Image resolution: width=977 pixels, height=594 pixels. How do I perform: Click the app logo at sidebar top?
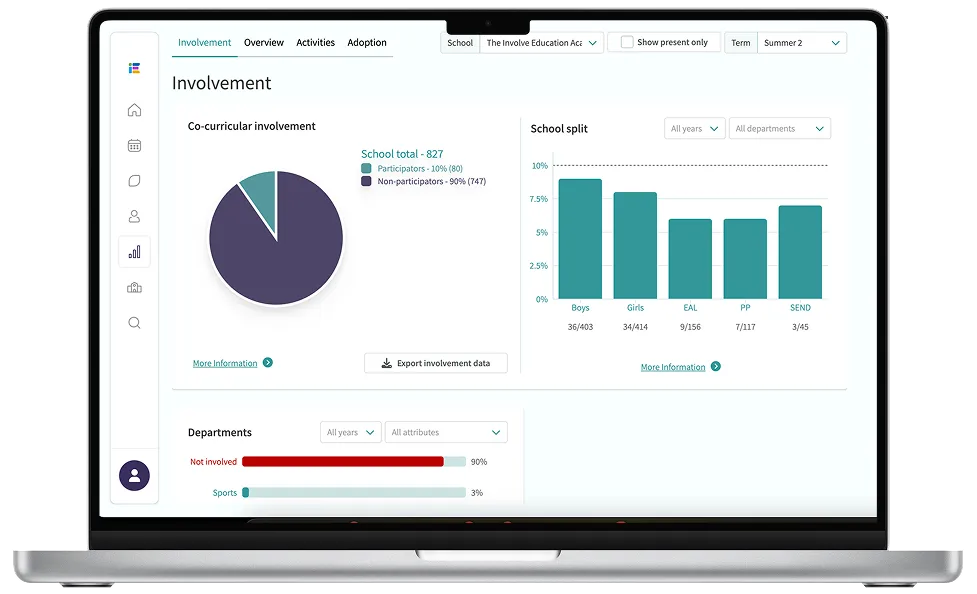tap(134, 68)
